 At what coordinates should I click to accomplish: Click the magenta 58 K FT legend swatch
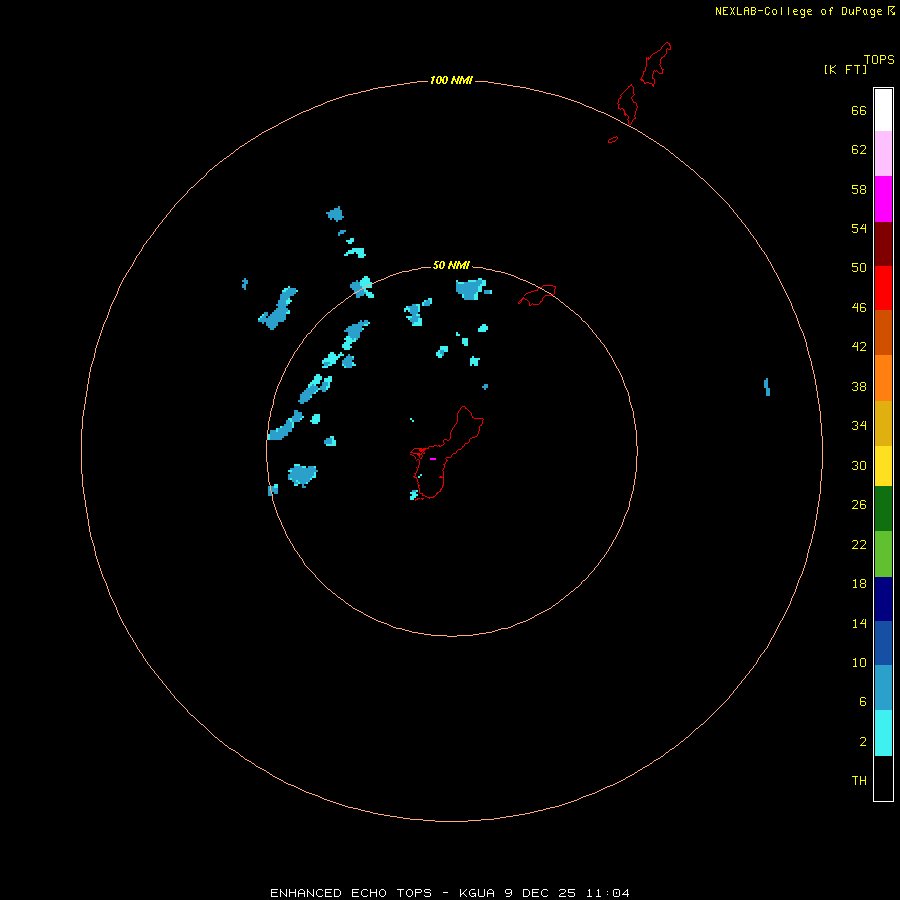(x=883, y=199)
